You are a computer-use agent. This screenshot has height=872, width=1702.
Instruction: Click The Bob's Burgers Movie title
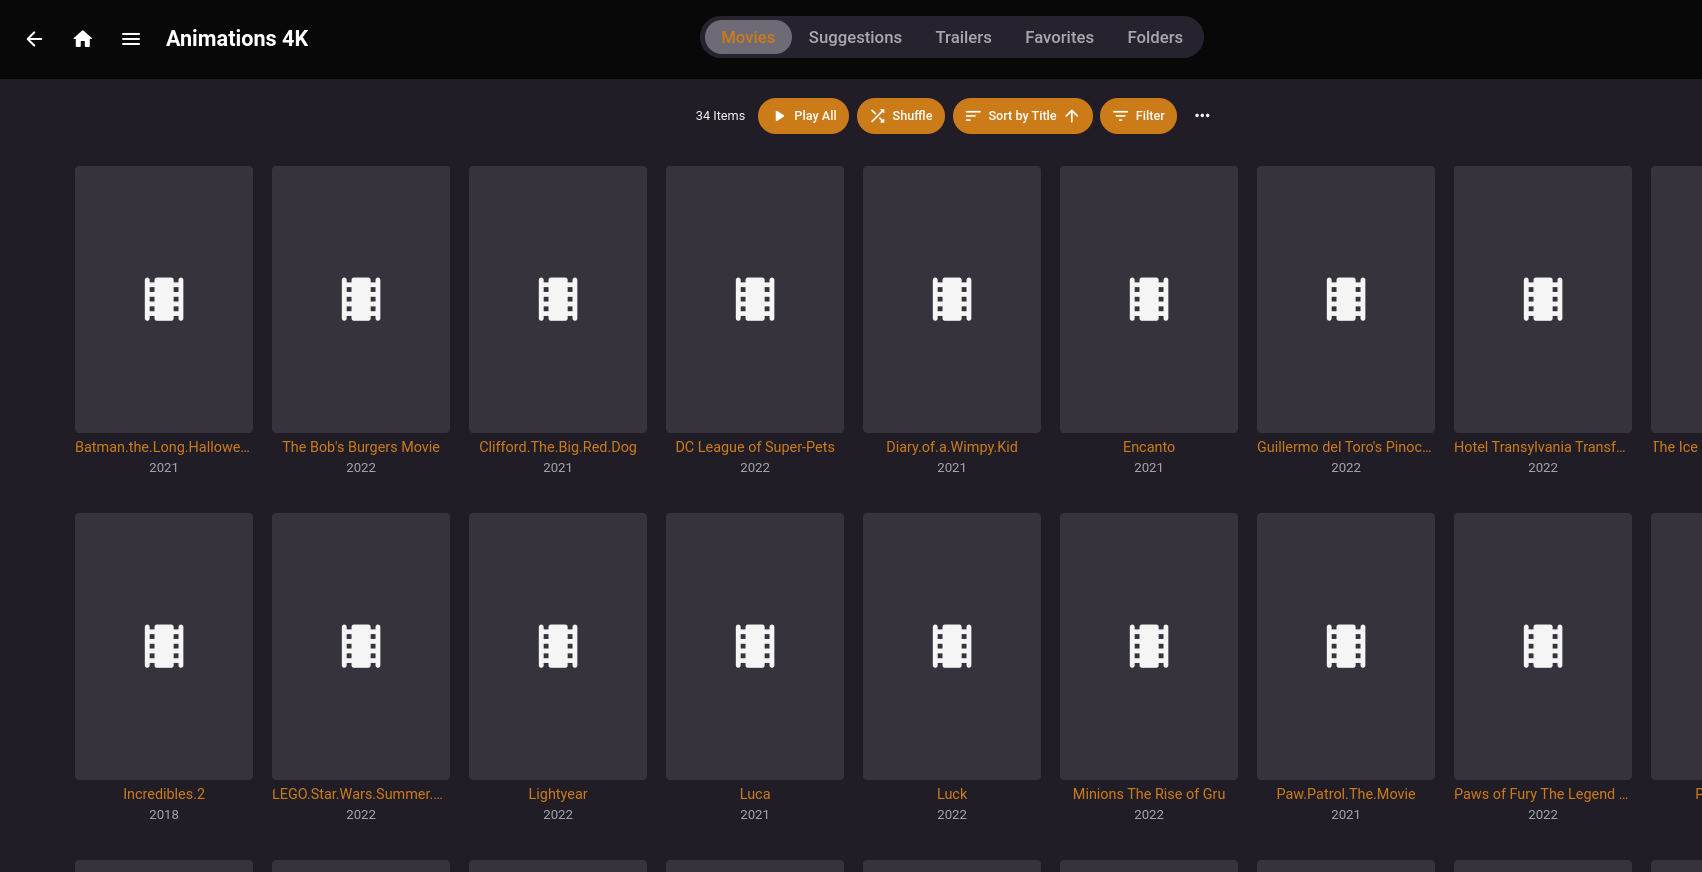click(x=361, y=447)
